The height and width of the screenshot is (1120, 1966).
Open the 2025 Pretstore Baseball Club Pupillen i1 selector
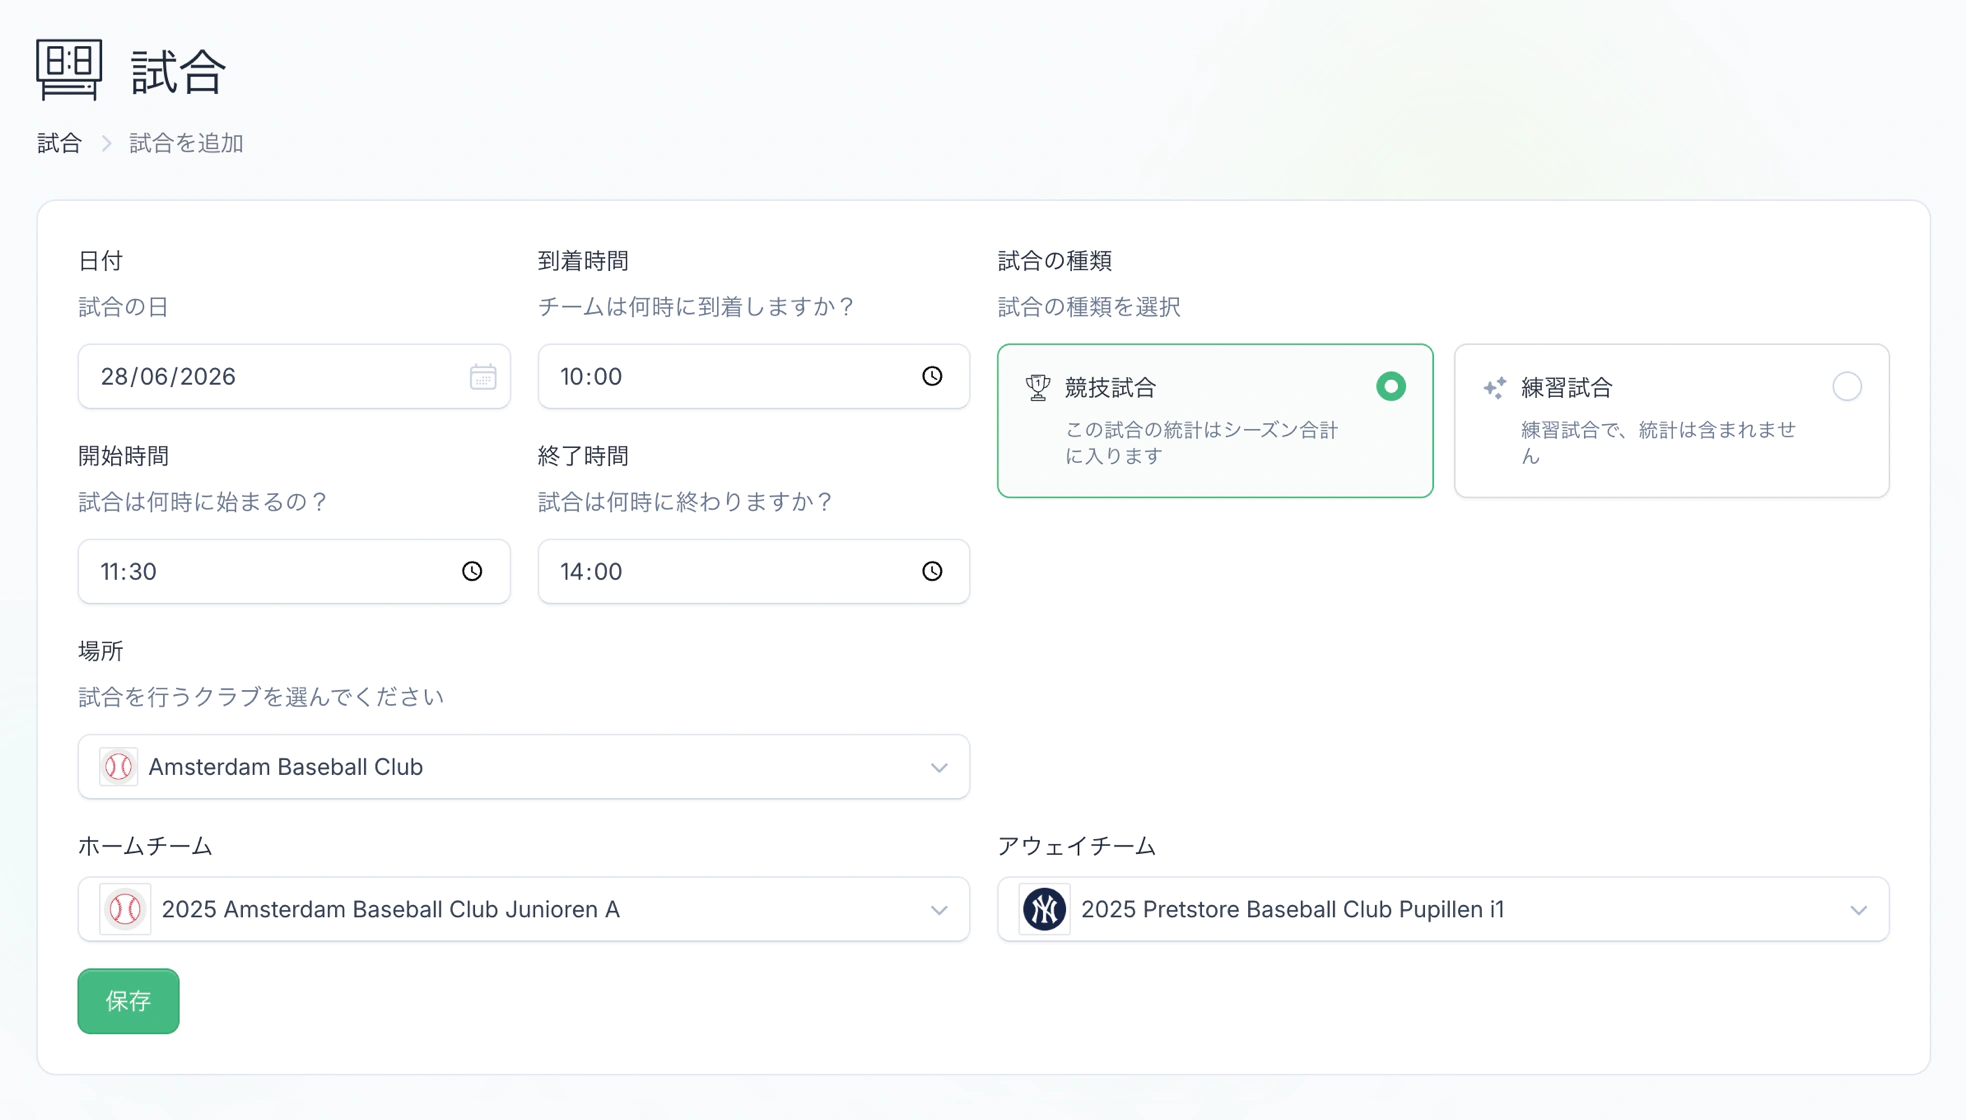(x=1443, y=909)
